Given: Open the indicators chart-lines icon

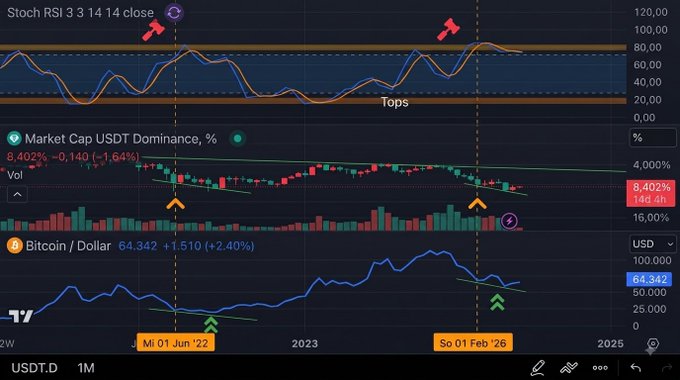Looking at the screenshot, I should coord(569,368).
